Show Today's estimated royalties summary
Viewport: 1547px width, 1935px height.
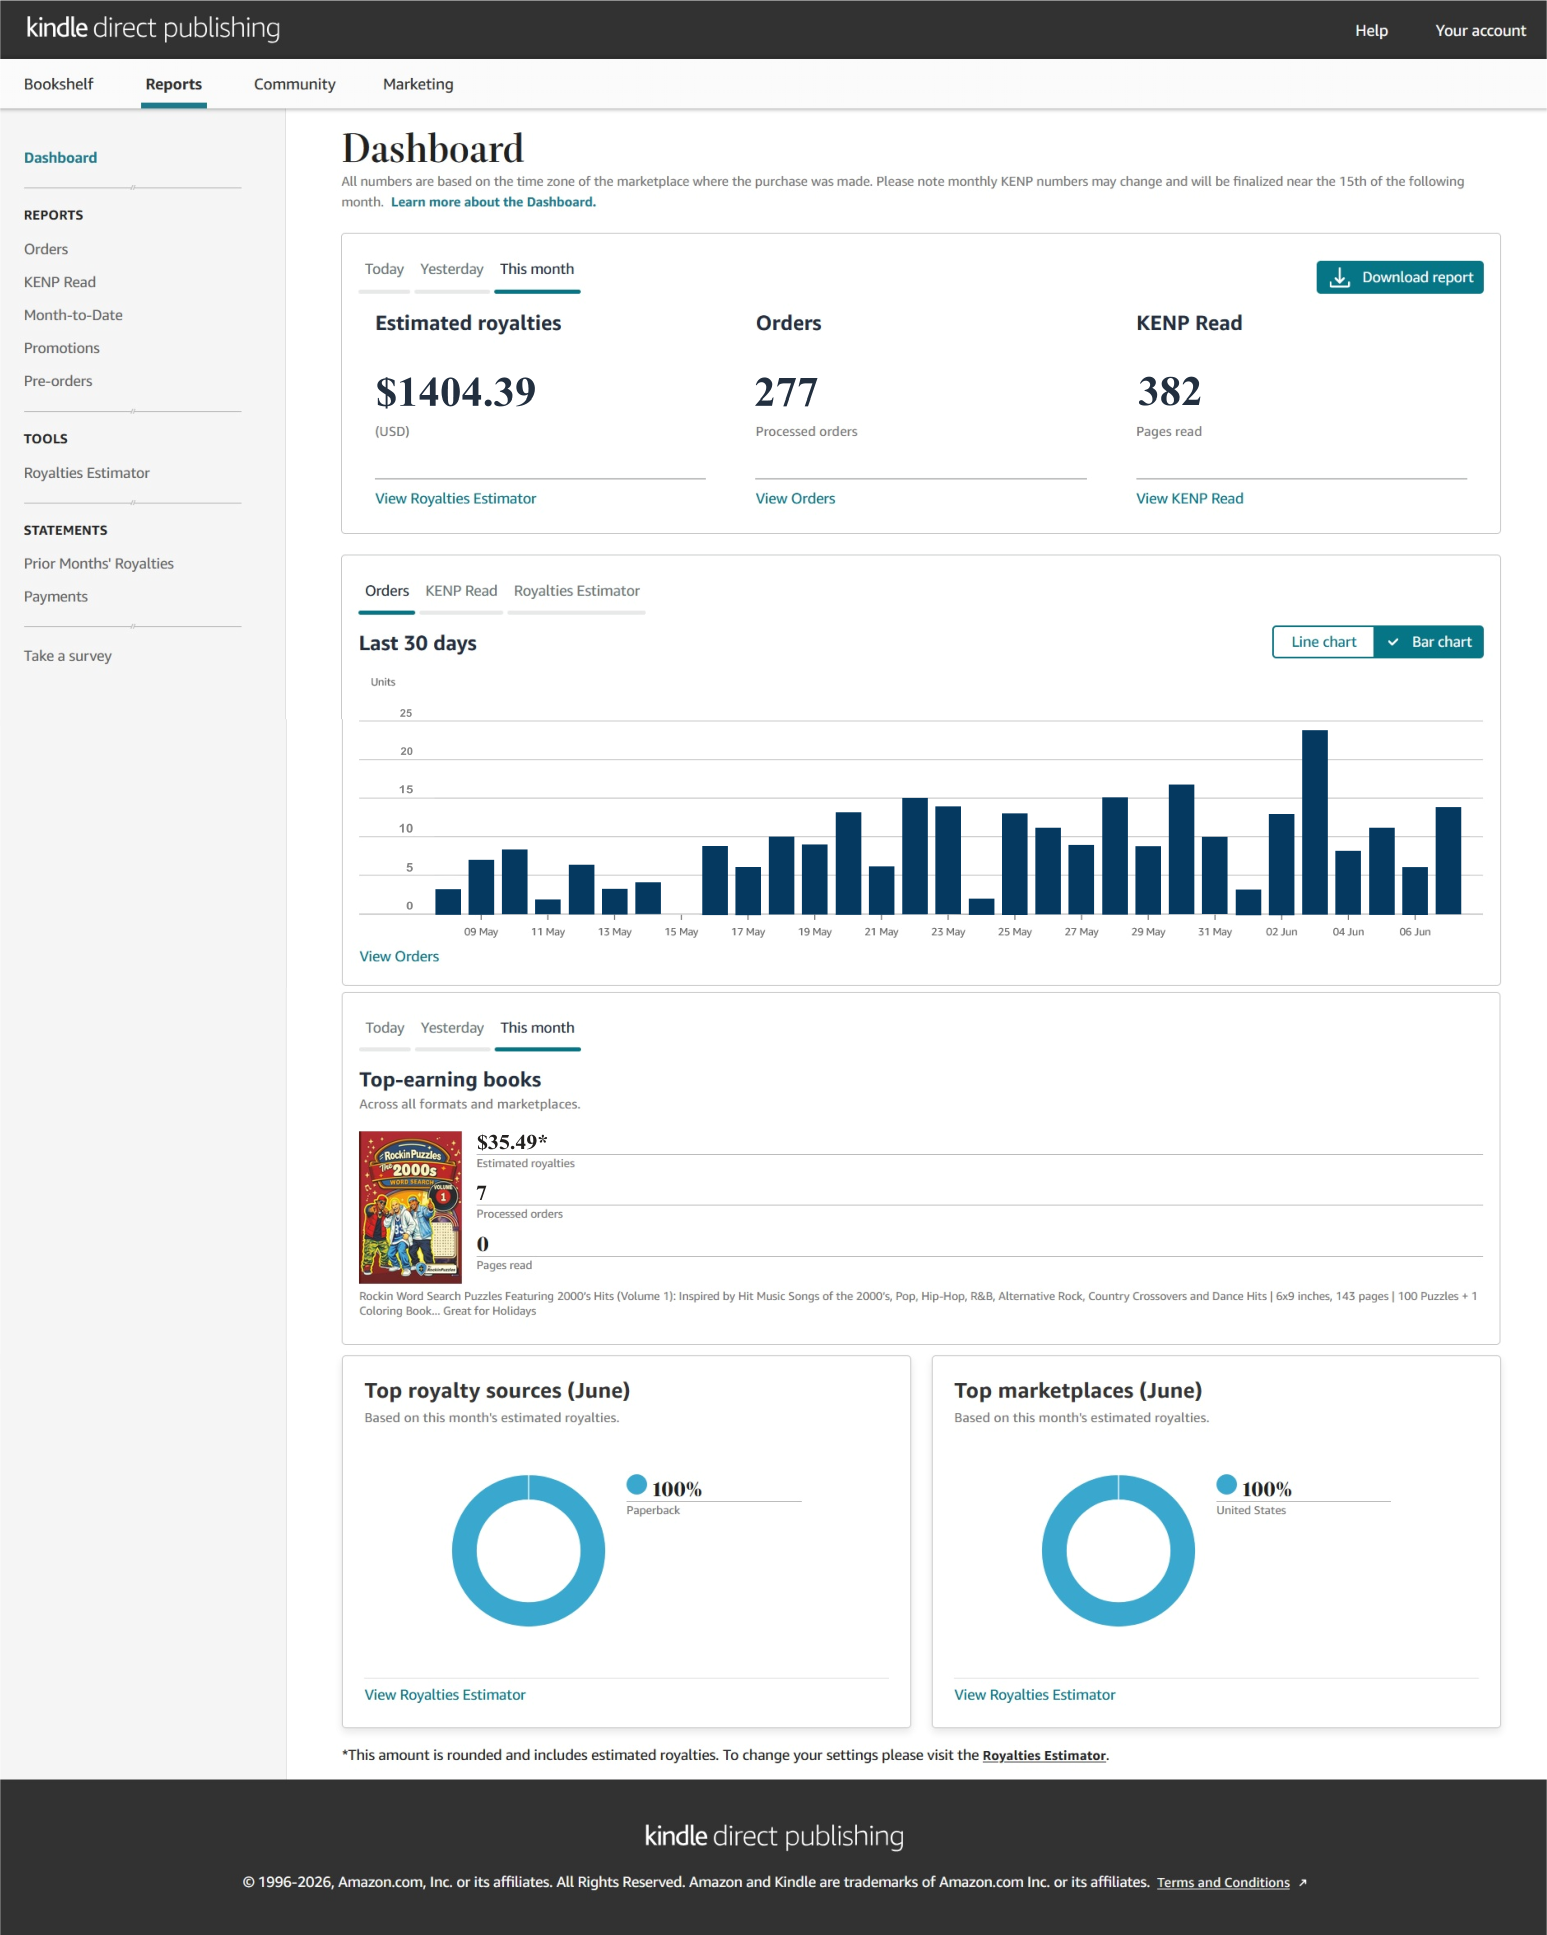tap(384, 269)
